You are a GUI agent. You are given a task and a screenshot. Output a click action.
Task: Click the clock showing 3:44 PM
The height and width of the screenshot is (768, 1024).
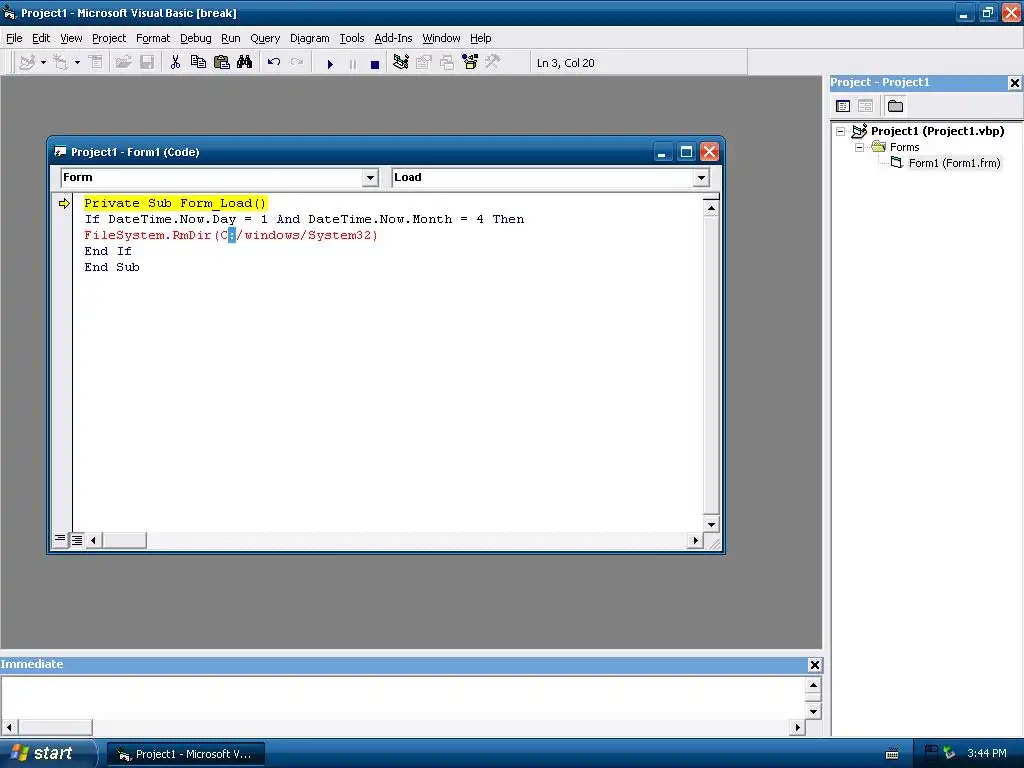(x=986, y=754)
